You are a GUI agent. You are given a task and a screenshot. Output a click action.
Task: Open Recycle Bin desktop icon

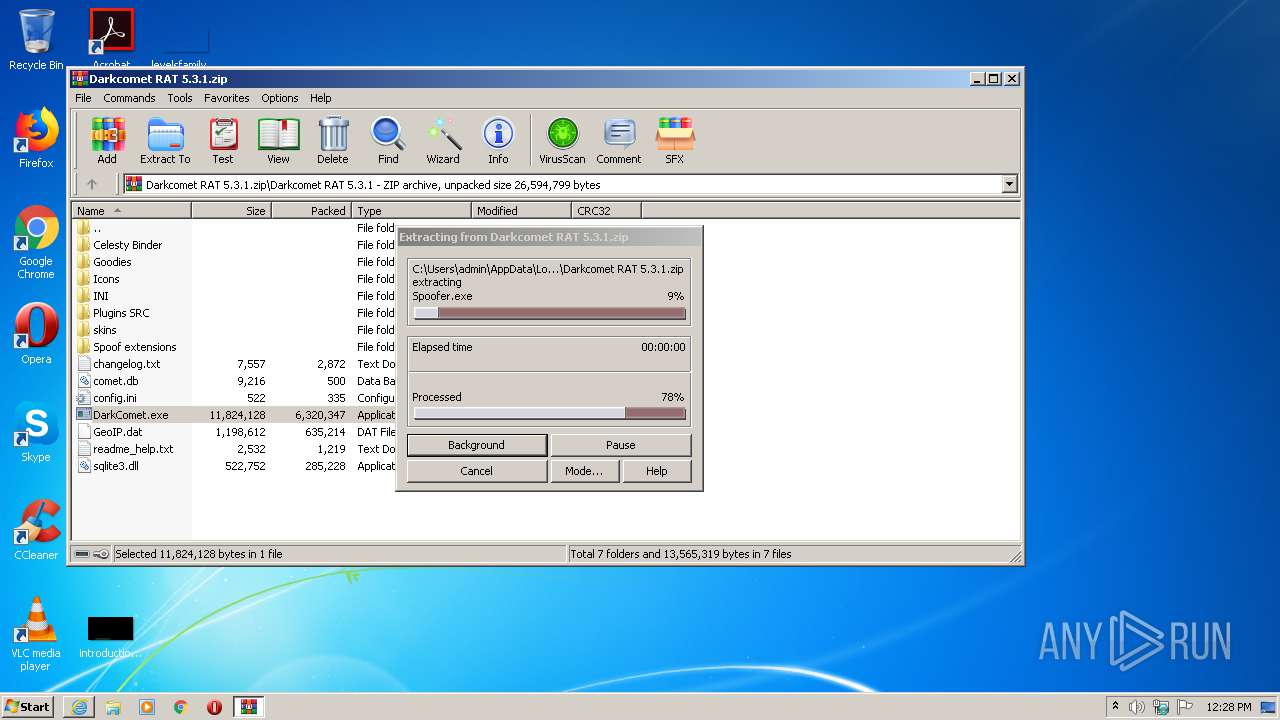(36, 40)
